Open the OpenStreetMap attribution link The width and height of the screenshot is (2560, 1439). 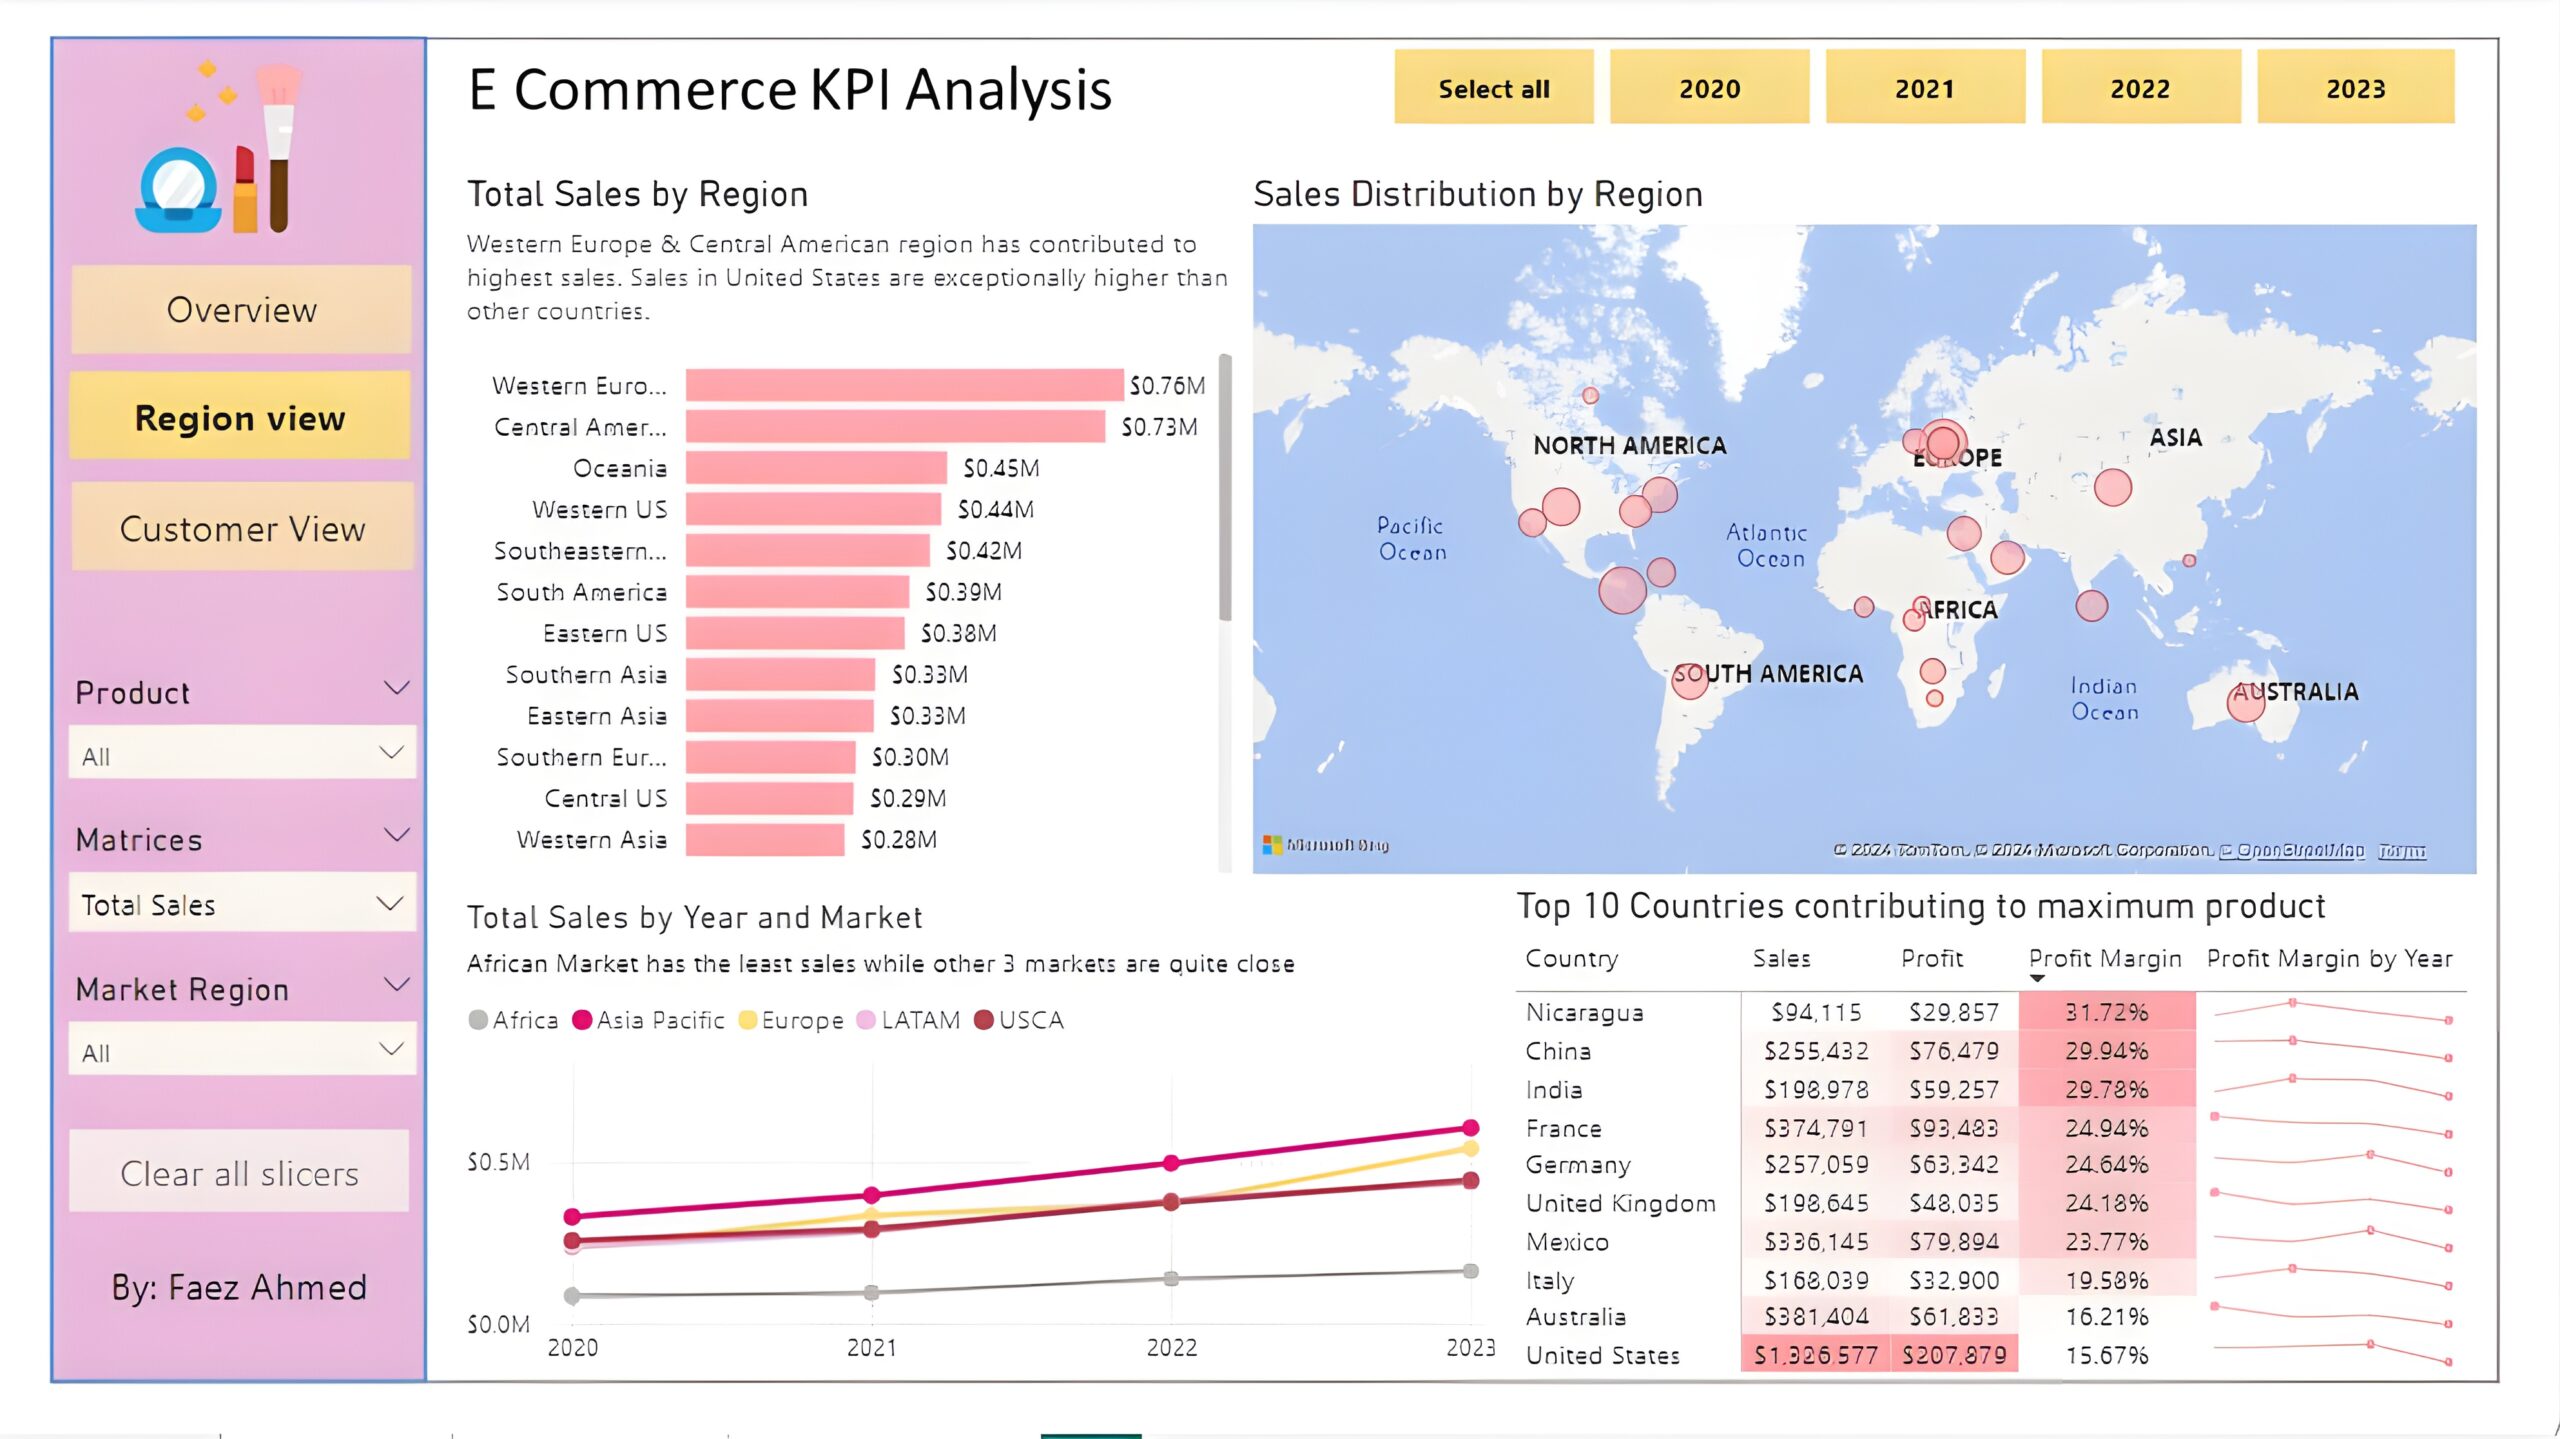(2292, 851)
